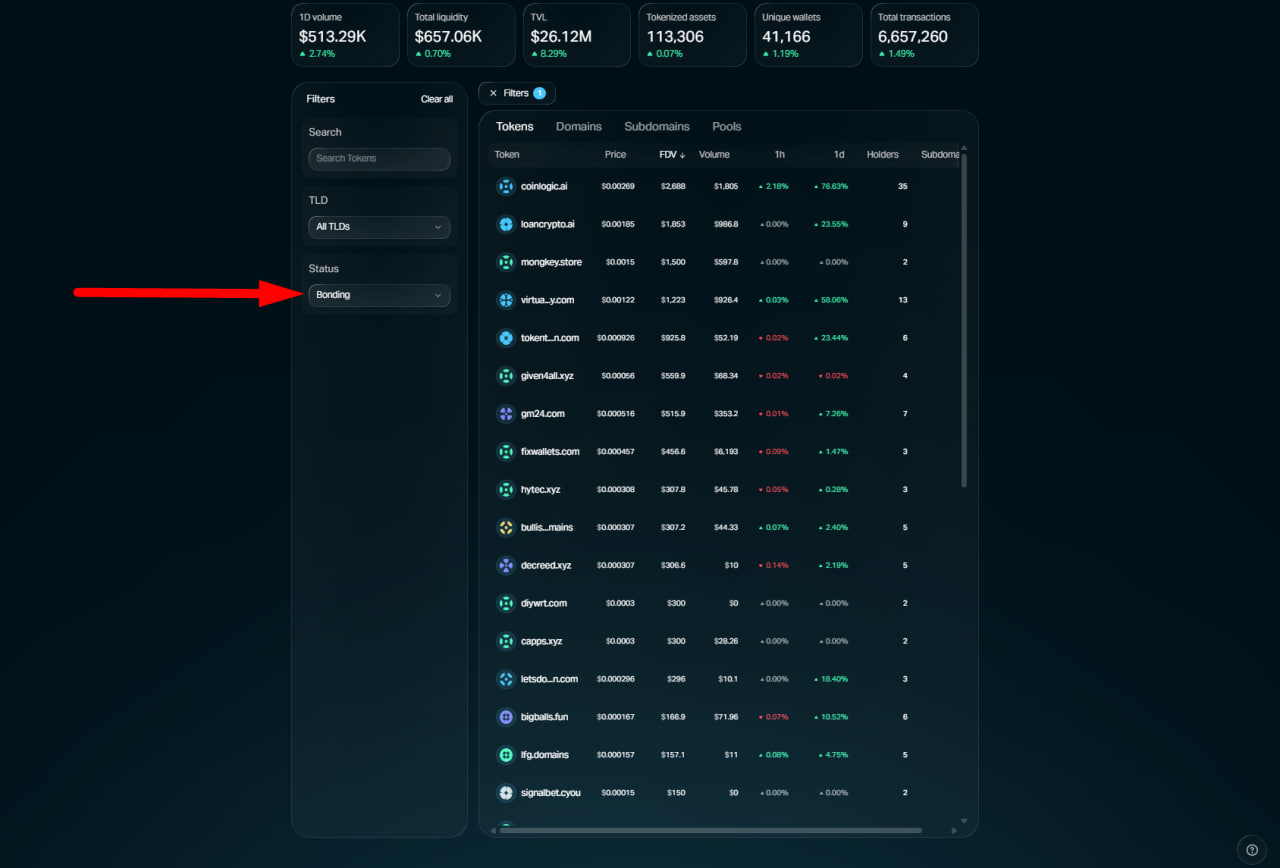Click the vertical table scrollbar
The height and width of the screenshot is (868, 1280).
[x=964, y=320]
